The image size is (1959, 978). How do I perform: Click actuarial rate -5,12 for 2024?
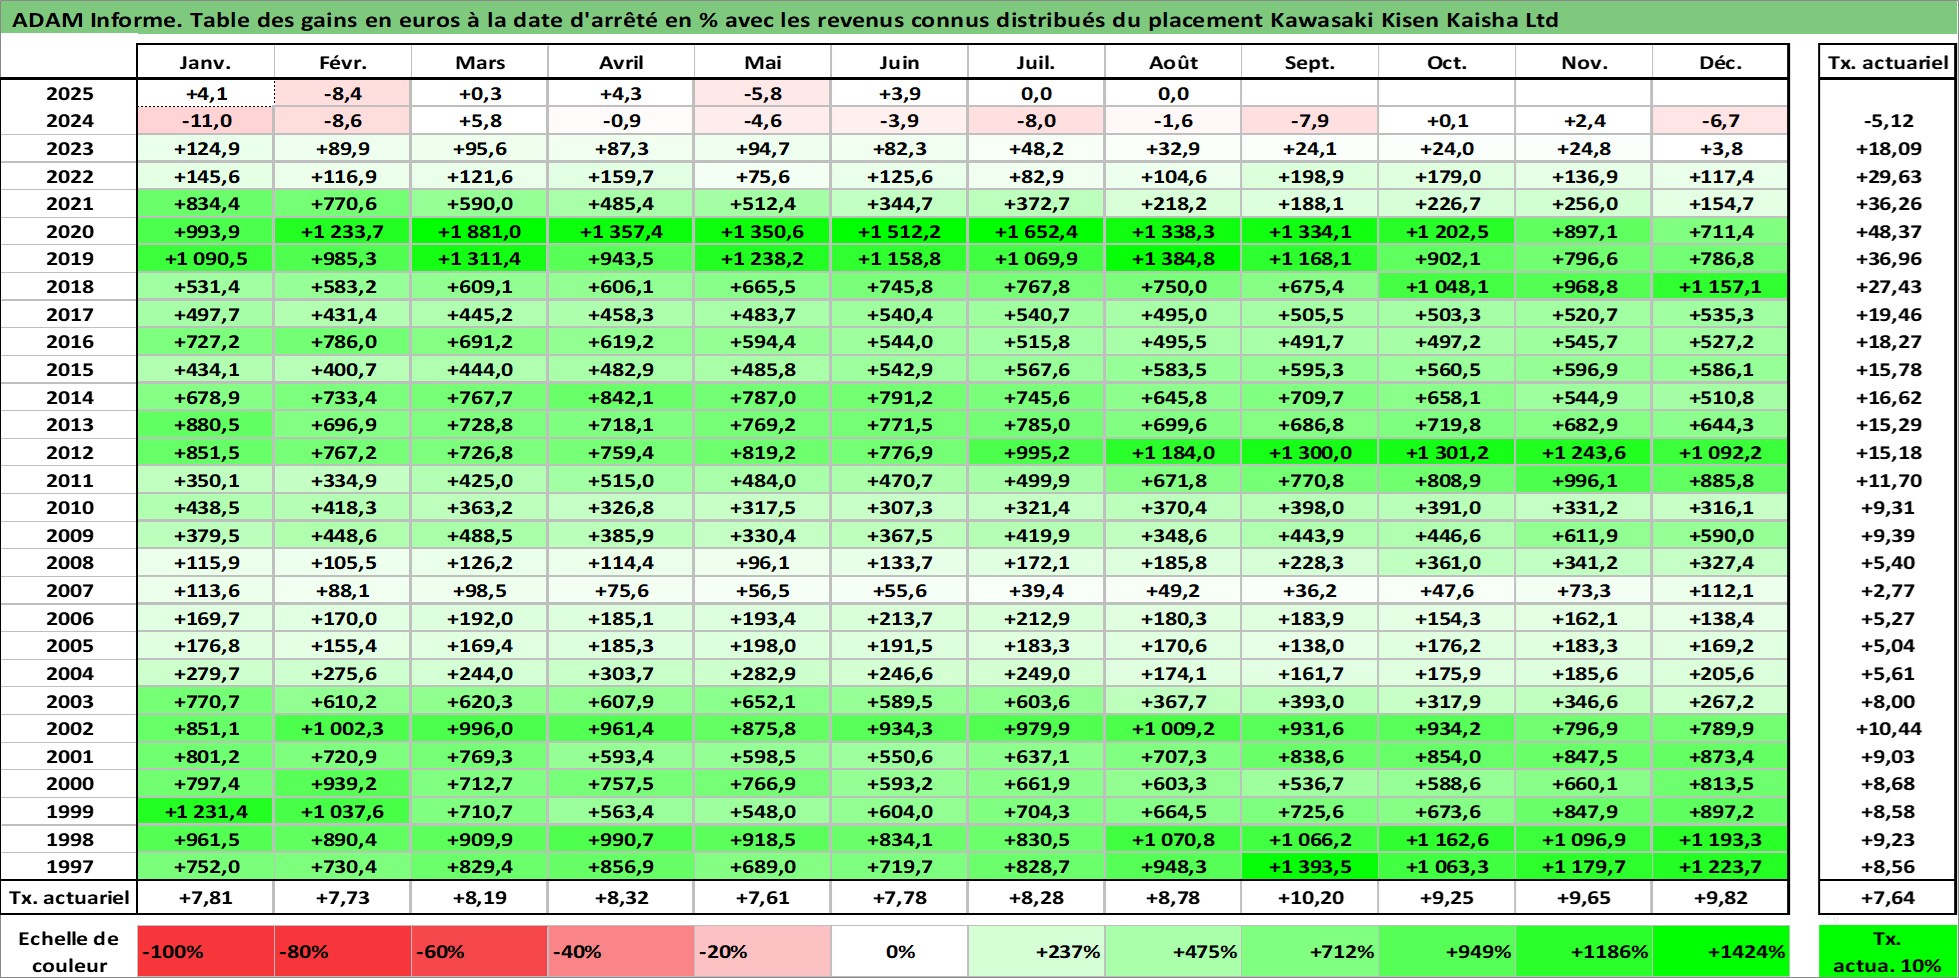click(x=1888, y=121)
